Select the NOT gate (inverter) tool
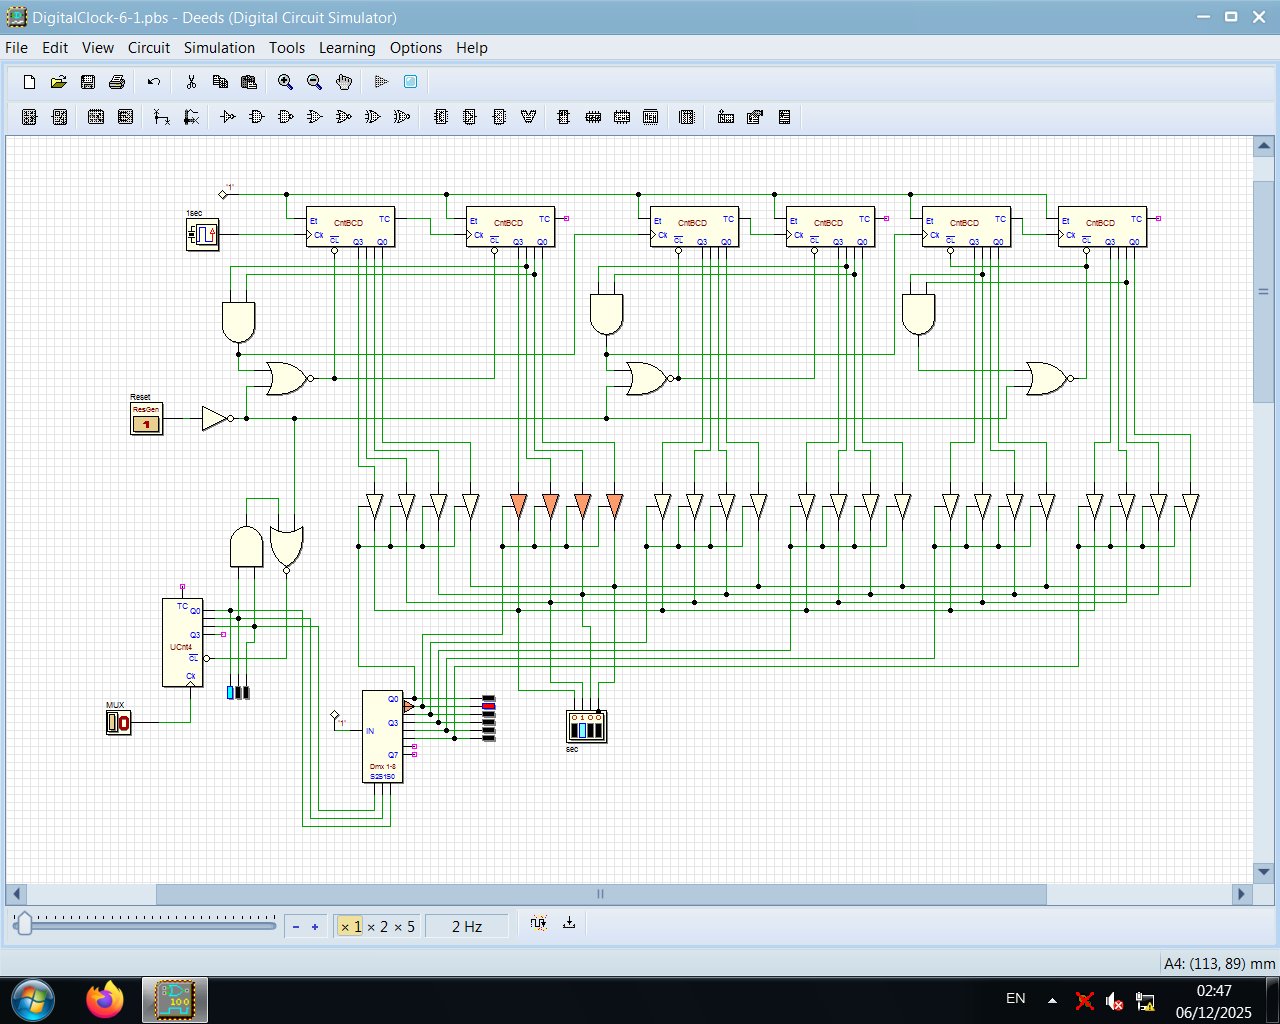Screen dimensions: 1280x1024 tap(227, 117)
